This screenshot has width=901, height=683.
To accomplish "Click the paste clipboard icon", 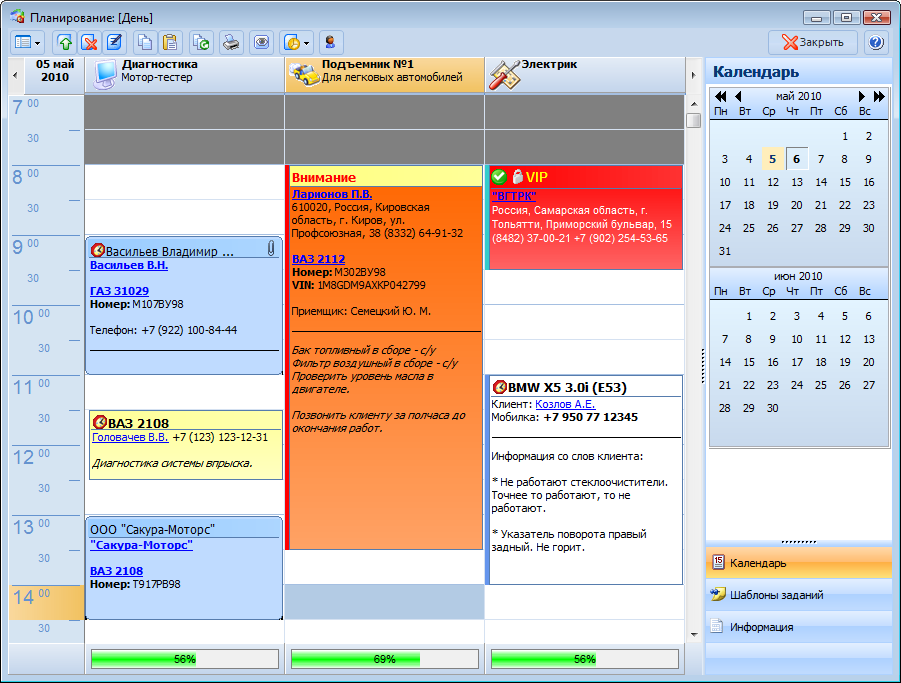I will click(170, 43).
